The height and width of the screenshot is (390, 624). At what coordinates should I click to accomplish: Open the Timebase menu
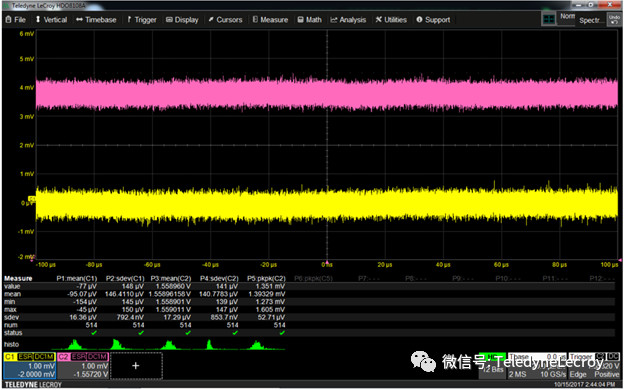(96, 20)
